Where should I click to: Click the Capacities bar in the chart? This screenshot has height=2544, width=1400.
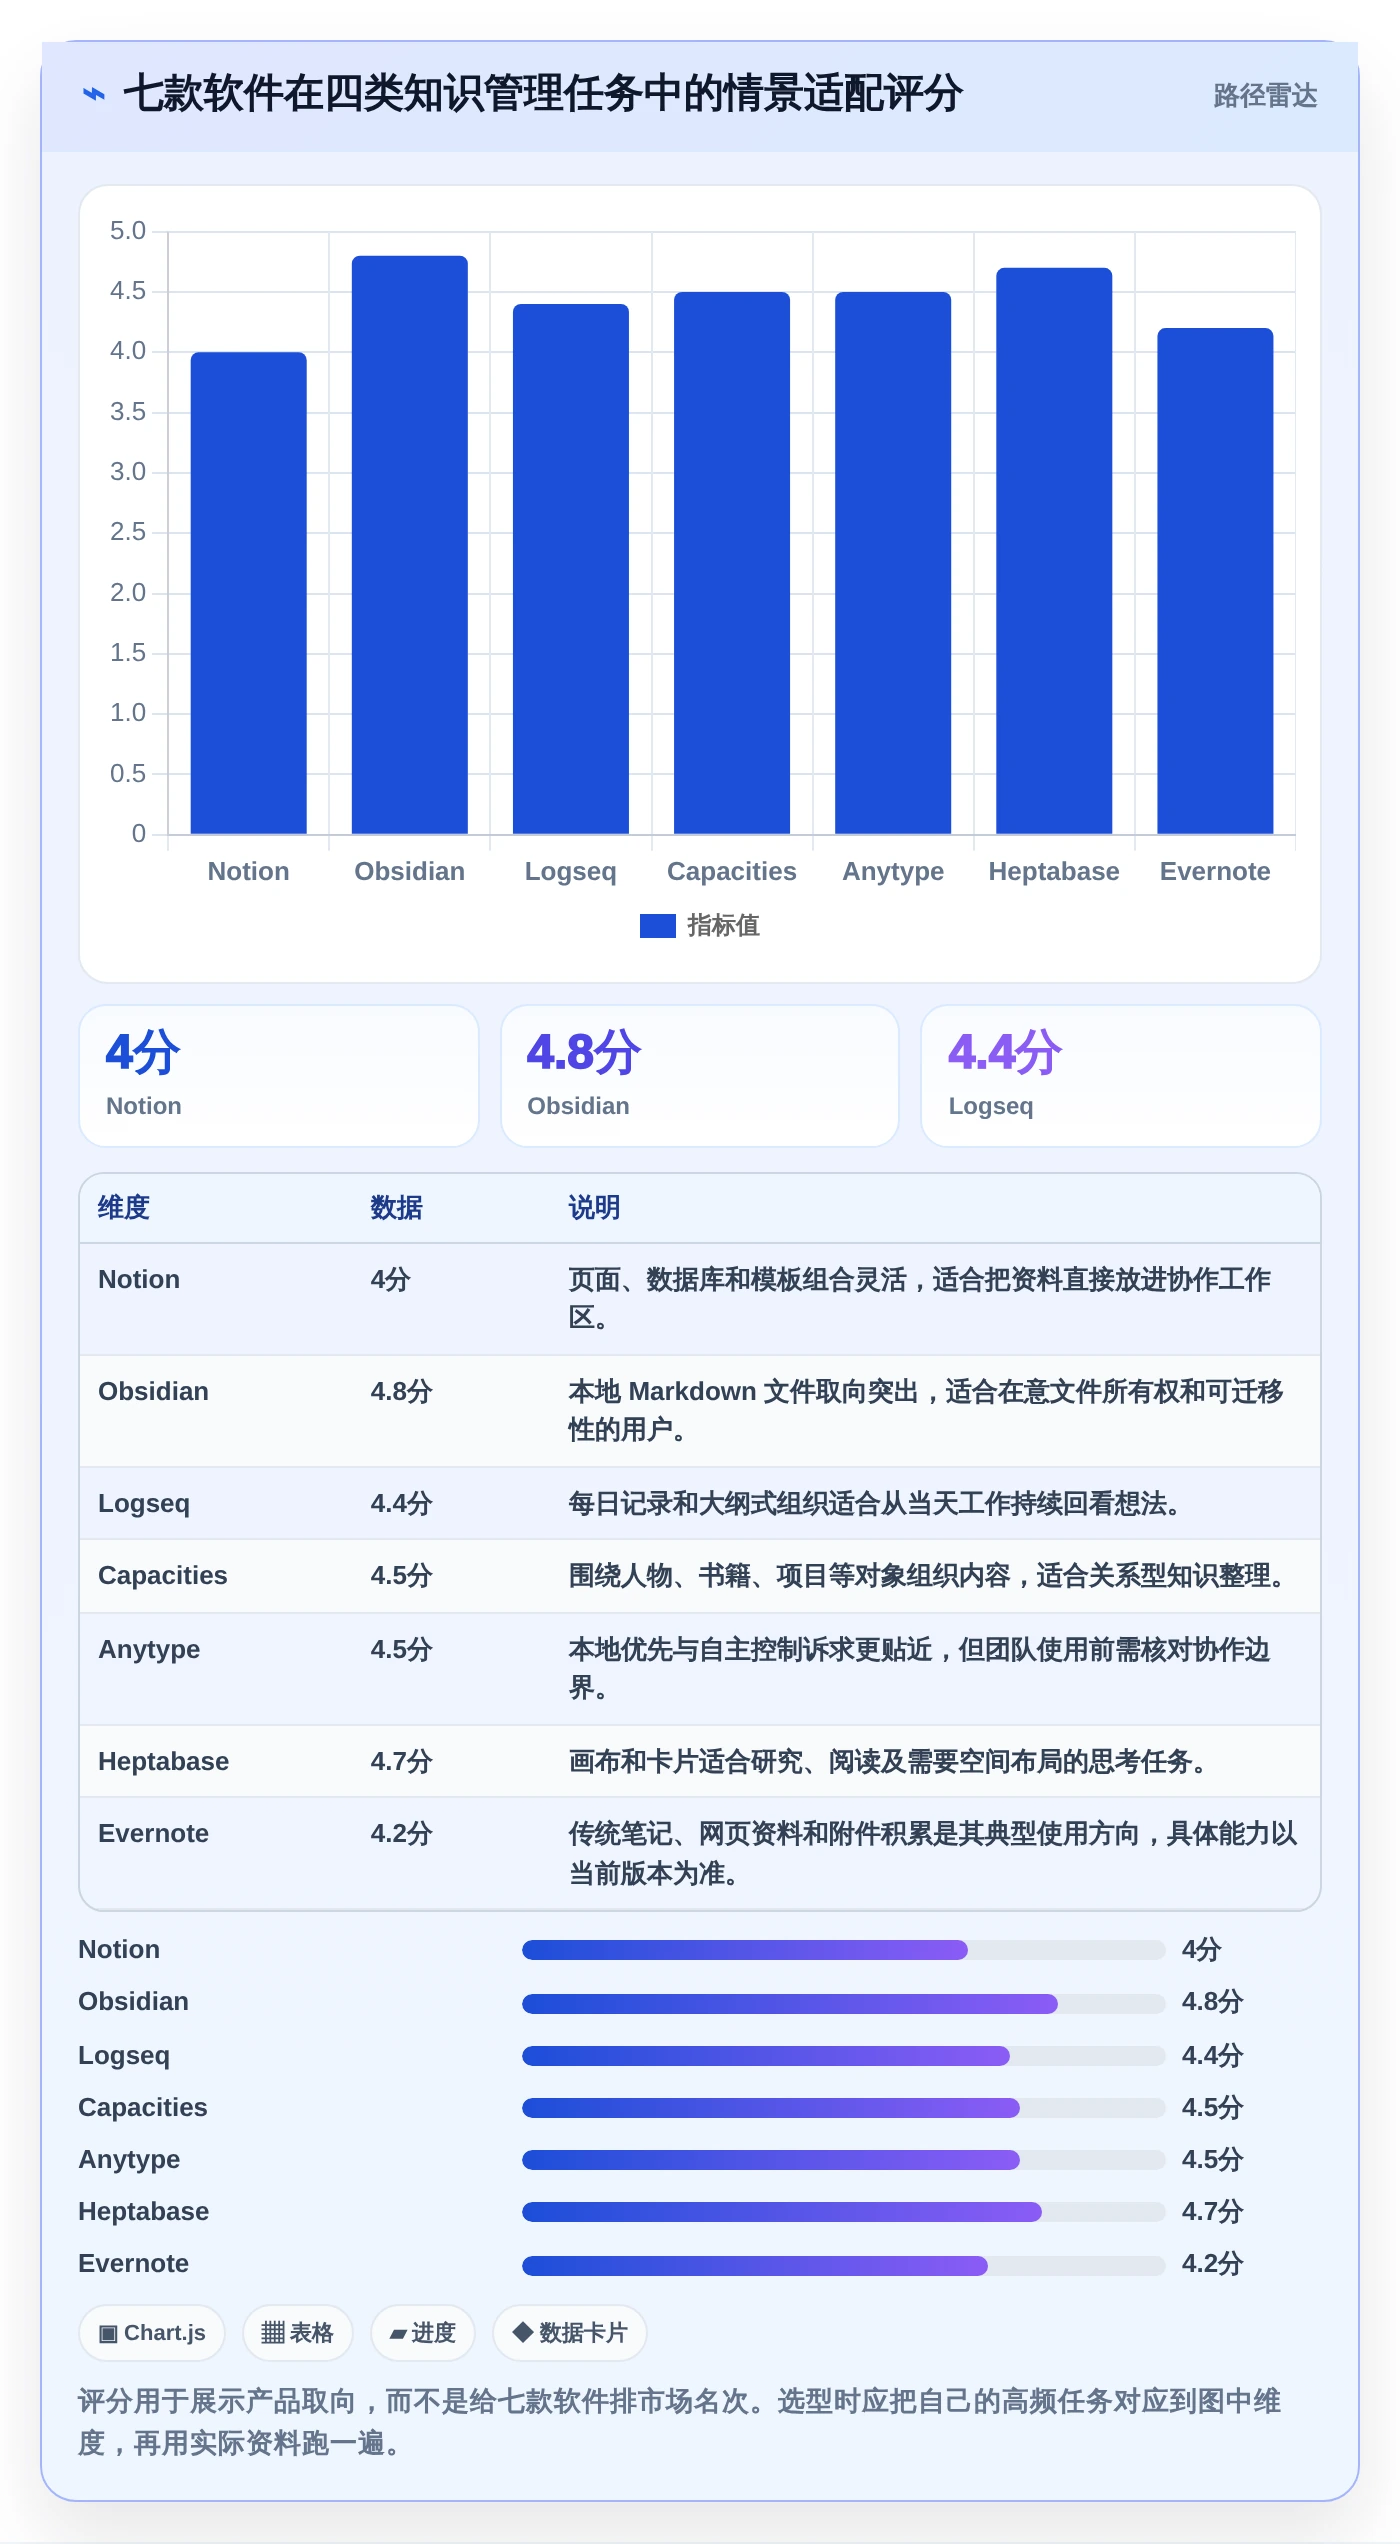point(732,563)
